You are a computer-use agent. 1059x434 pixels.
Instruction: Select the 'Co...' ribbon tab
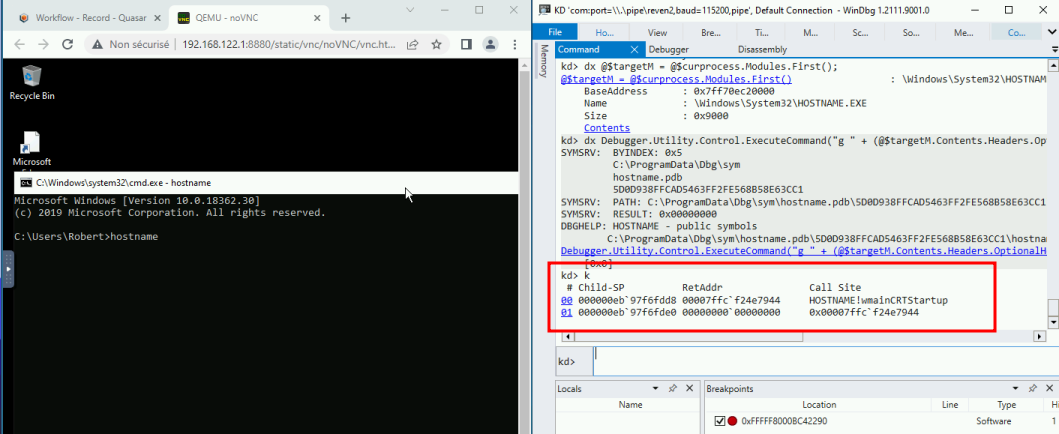click(1016, 32)
